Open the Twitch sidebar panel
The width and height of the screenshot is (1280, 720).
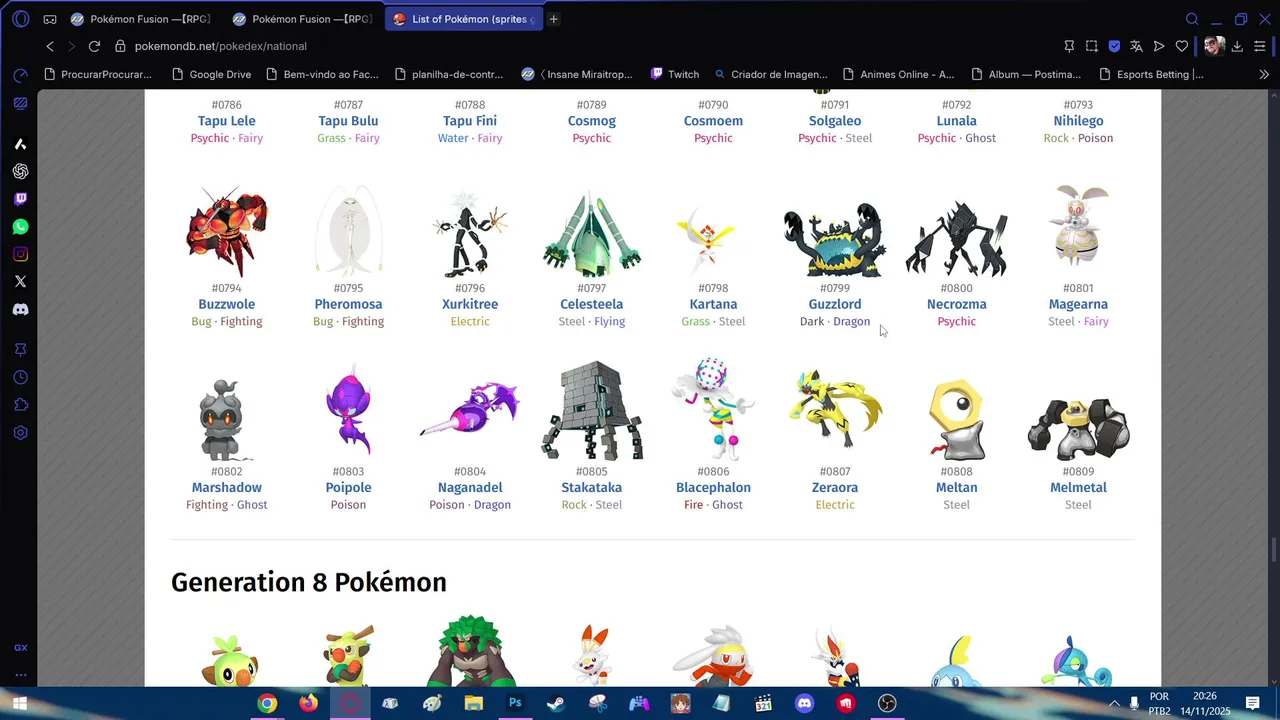pos(20,199)
